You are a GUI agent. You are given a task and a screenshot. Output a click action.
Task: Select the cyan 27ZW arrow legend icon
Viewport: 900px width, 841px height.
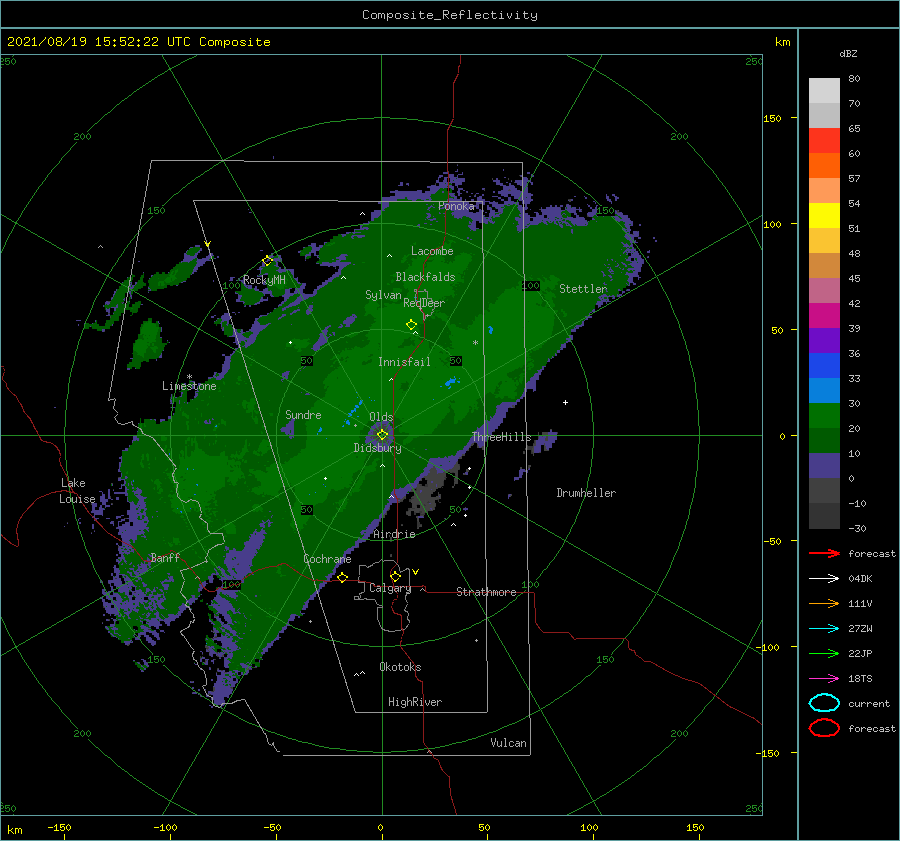[x=824, y=629]
